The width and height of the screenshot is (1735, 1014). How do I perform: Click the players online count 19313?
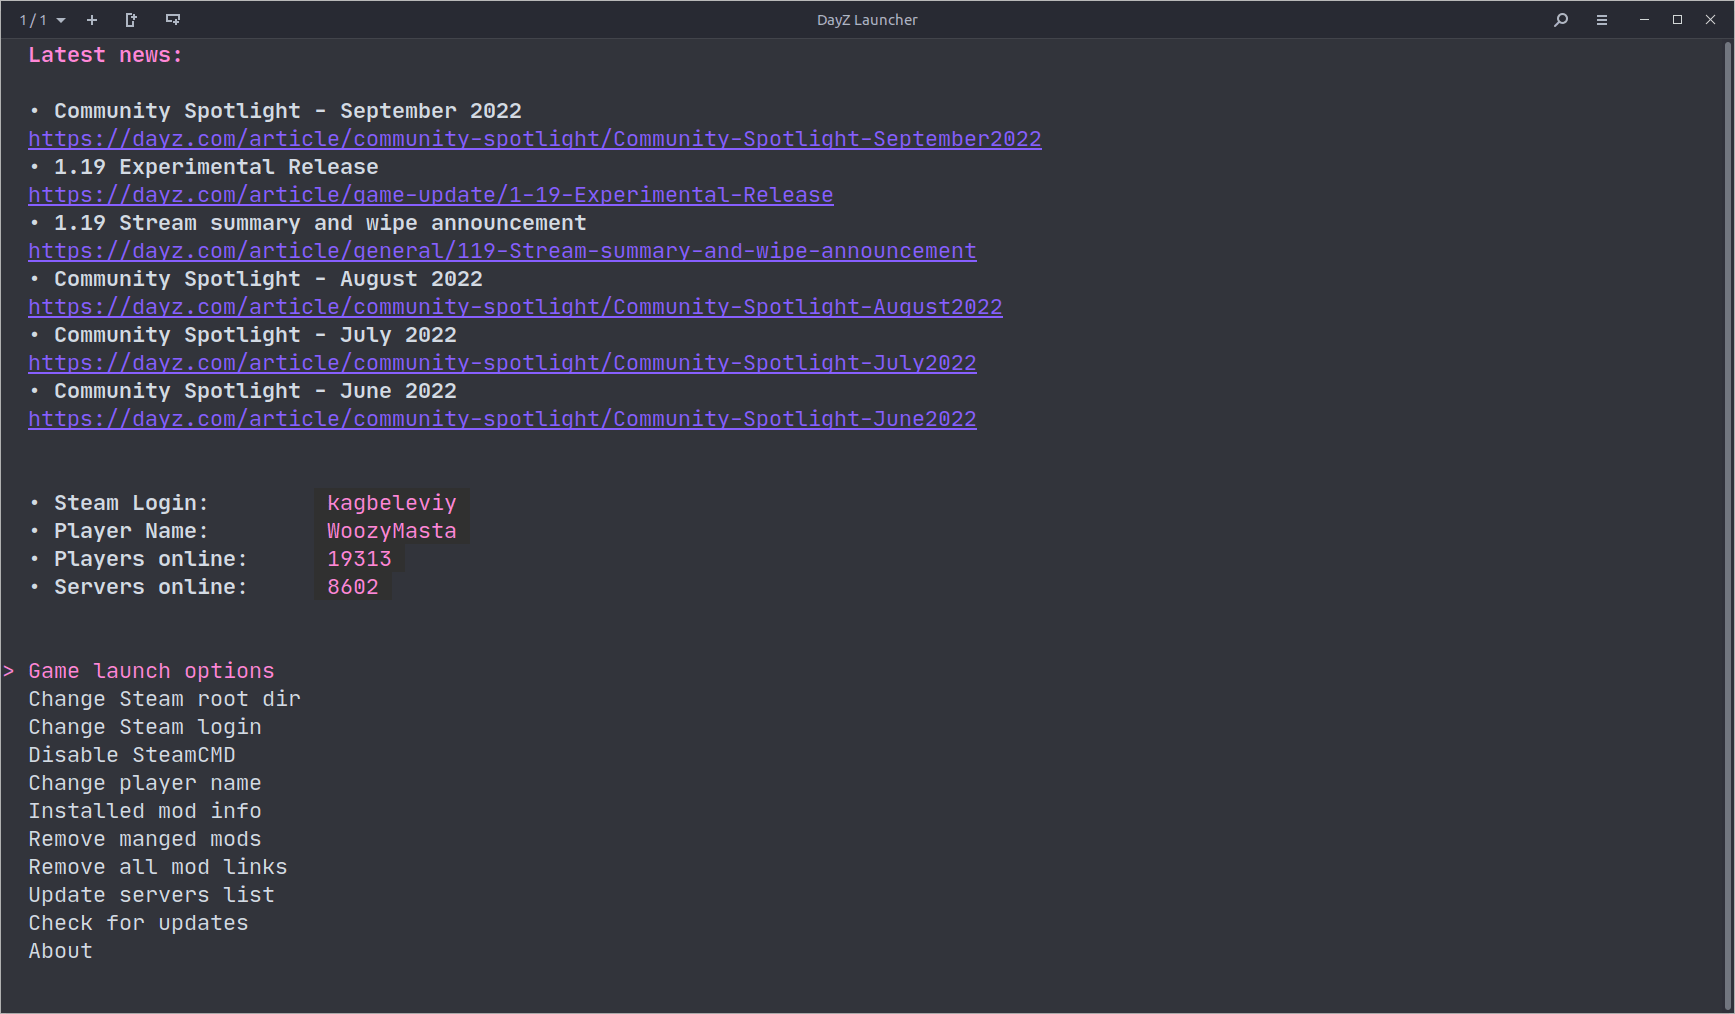[359, 559]
